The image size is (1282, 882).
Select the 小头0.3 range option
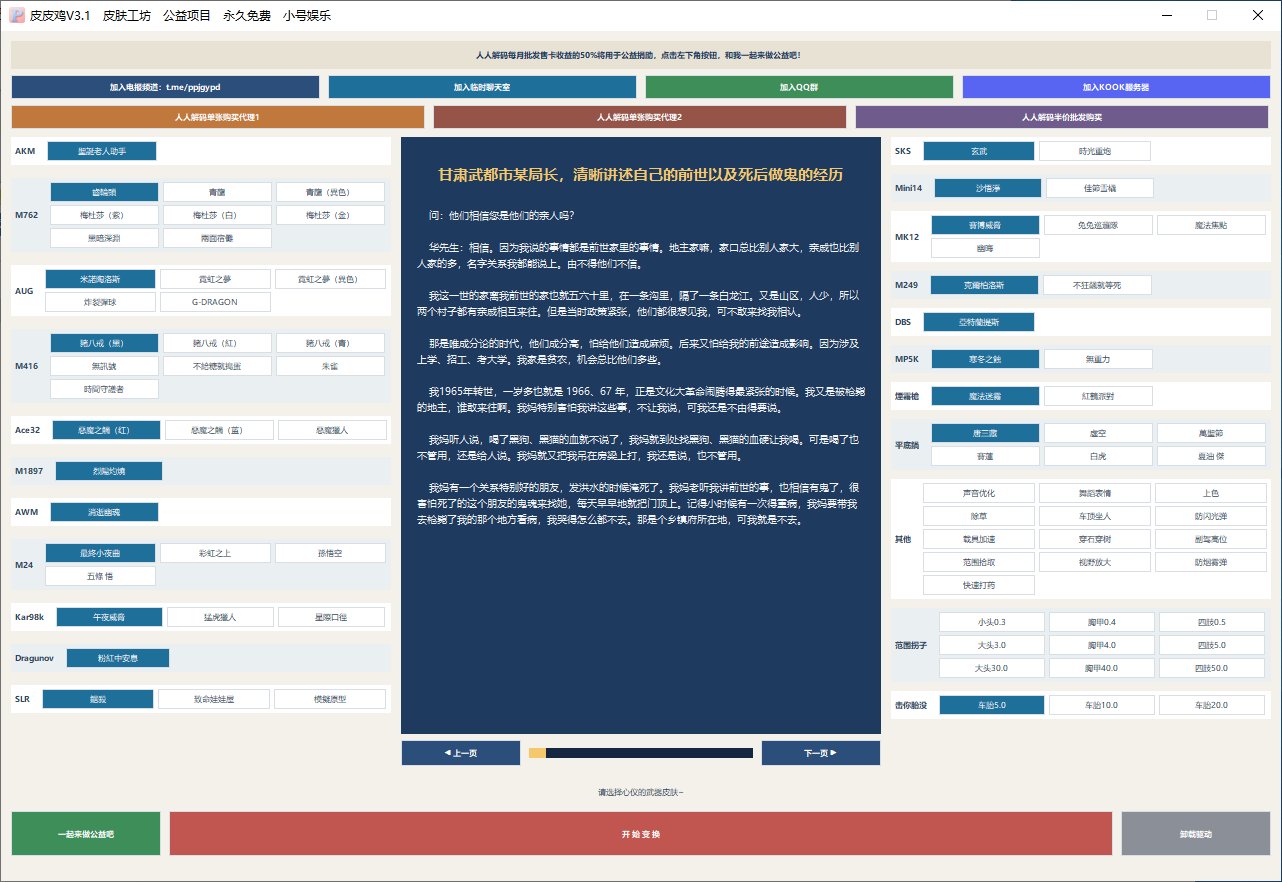992,622
